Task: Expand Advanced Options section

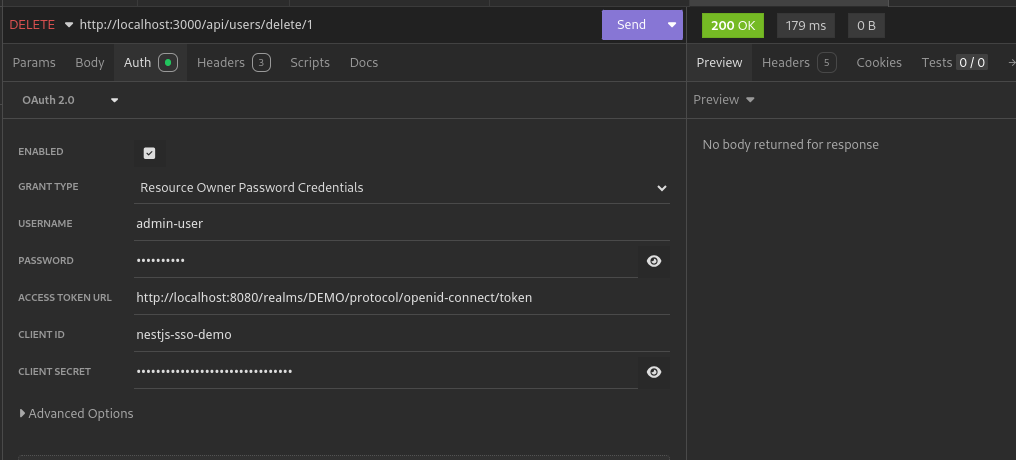Action: coord(76,413)
